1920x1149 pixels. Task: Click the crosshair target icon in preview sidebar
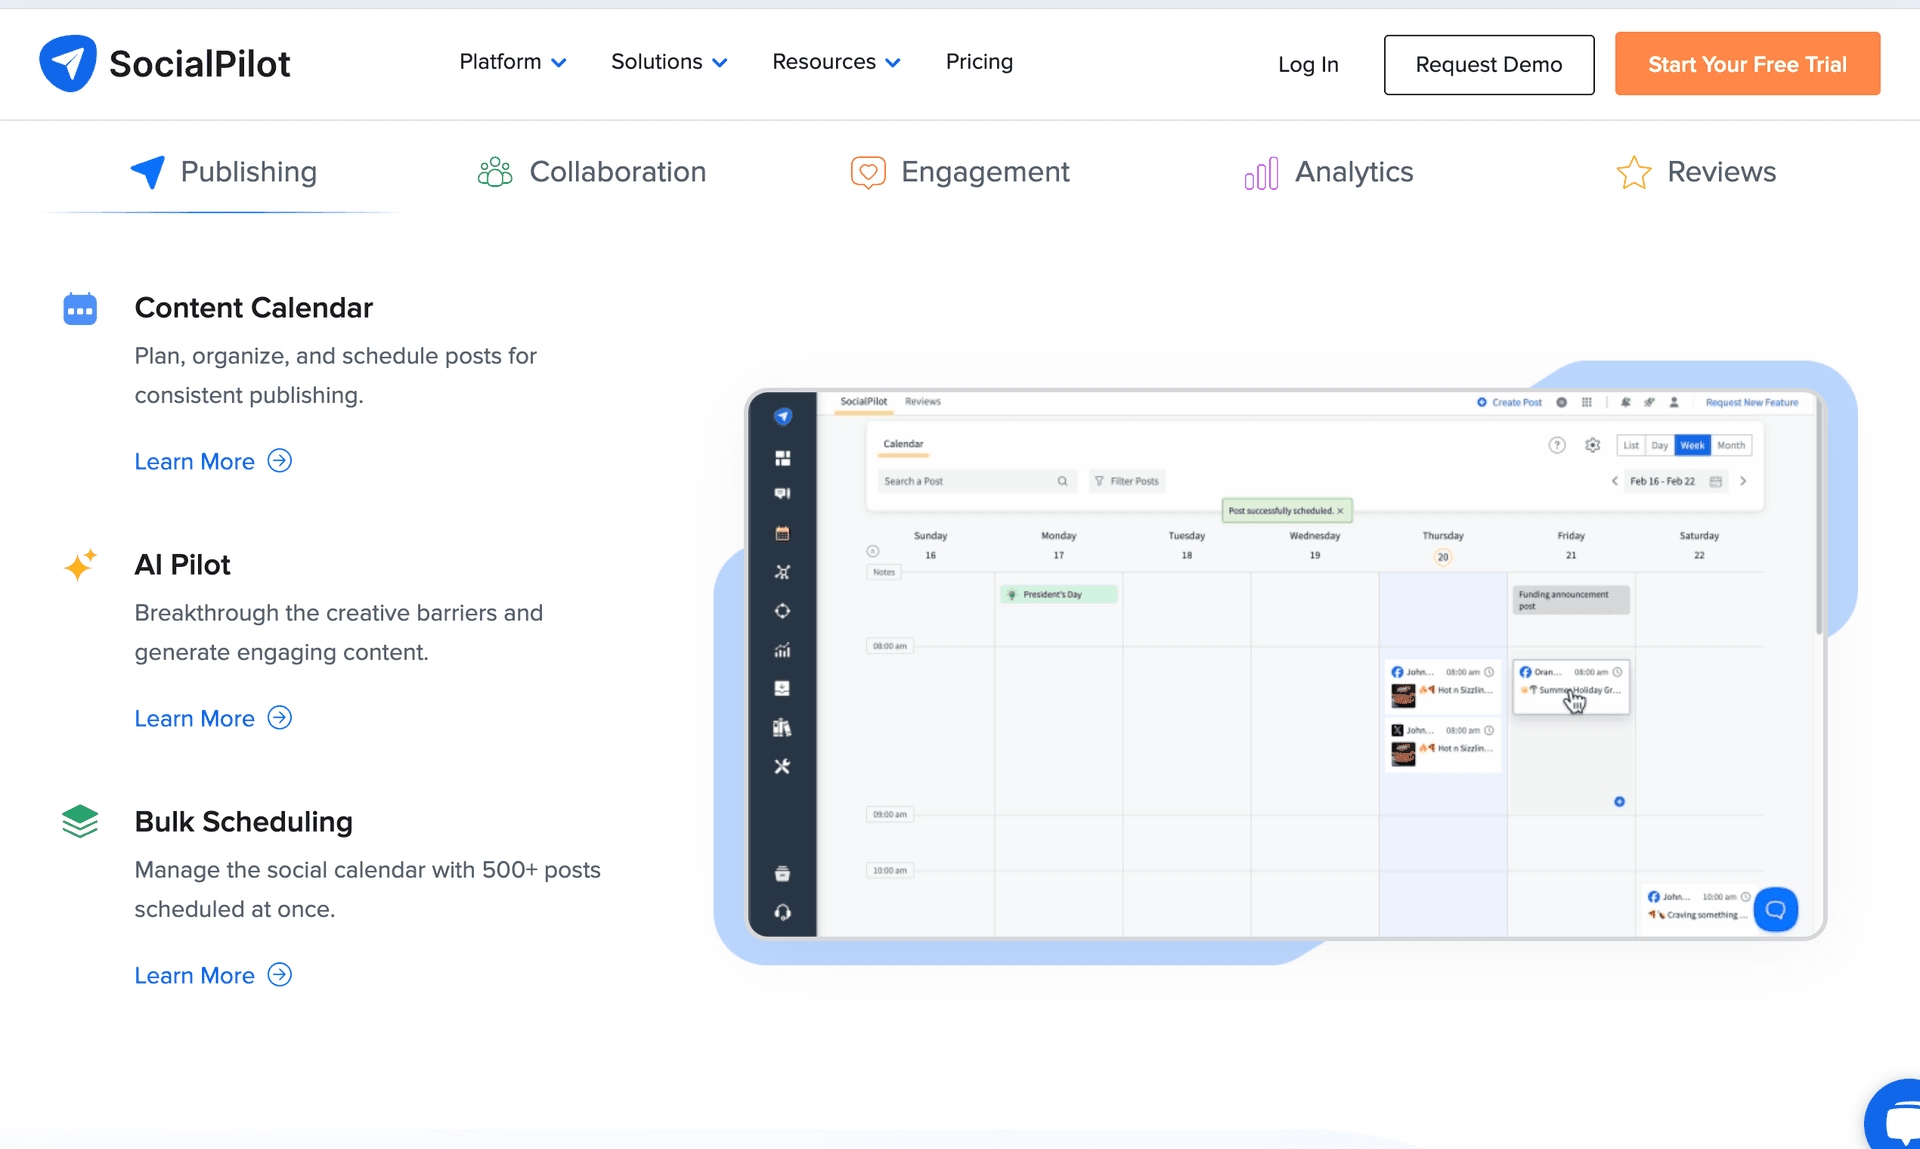tap(783, 611)
